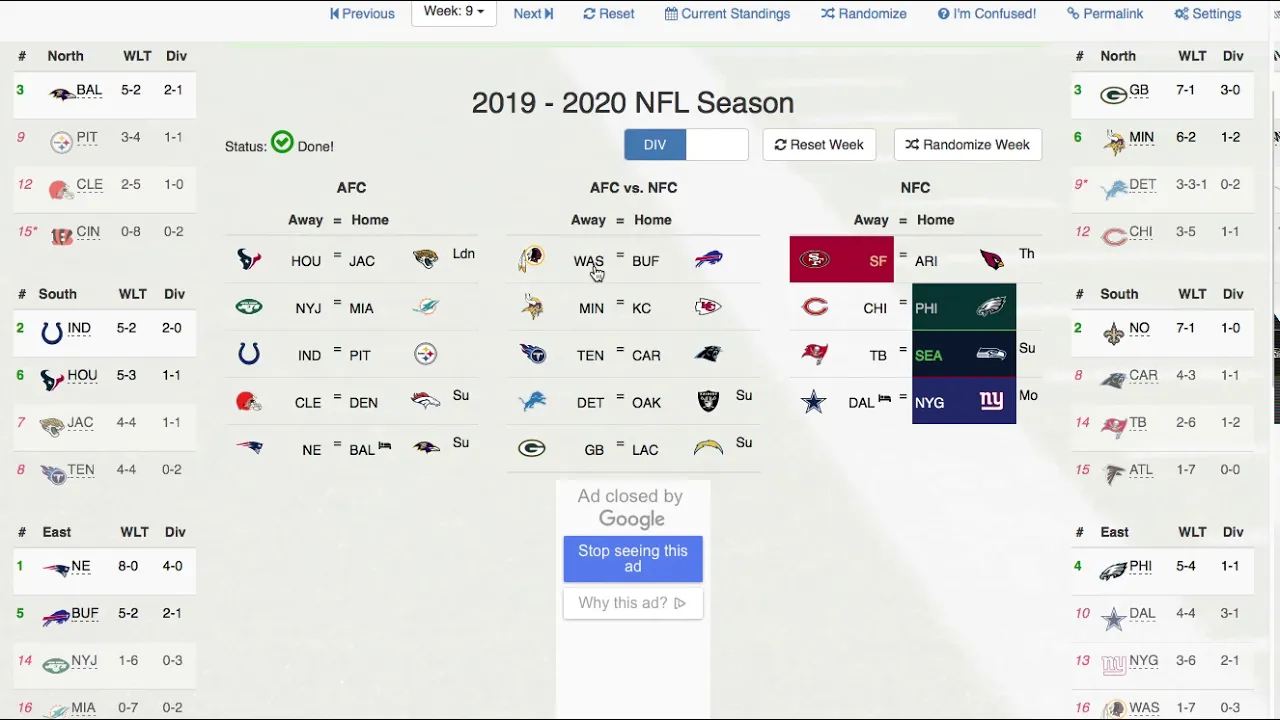The image size is (1280, 720).
Task: Select the Jets logo in NYJ-MIA game
Action: pyautogui.click(x=249, y=307)
